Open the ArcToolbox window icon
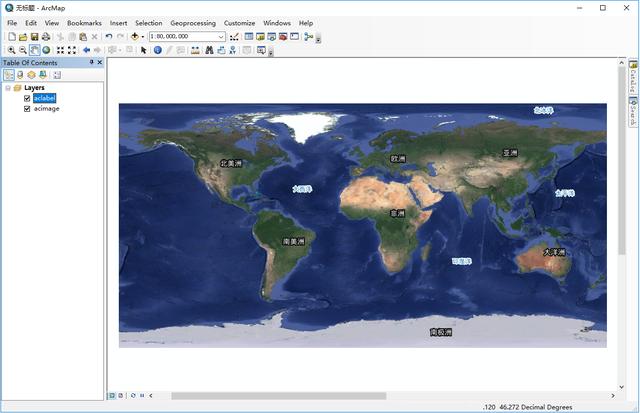The width and height of the screenshot is (640, 413). pyautogui.click(x=283, y=37)
